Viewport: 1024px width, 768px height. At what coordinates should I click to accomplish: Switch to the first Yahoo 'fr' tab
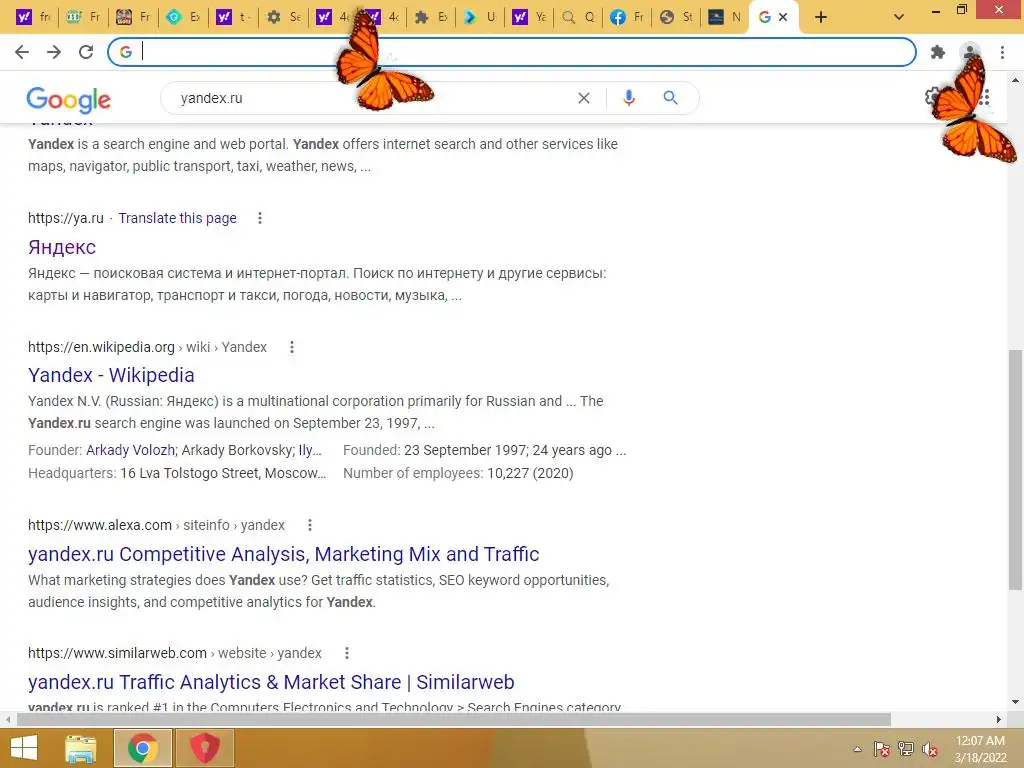coord(35,18)
